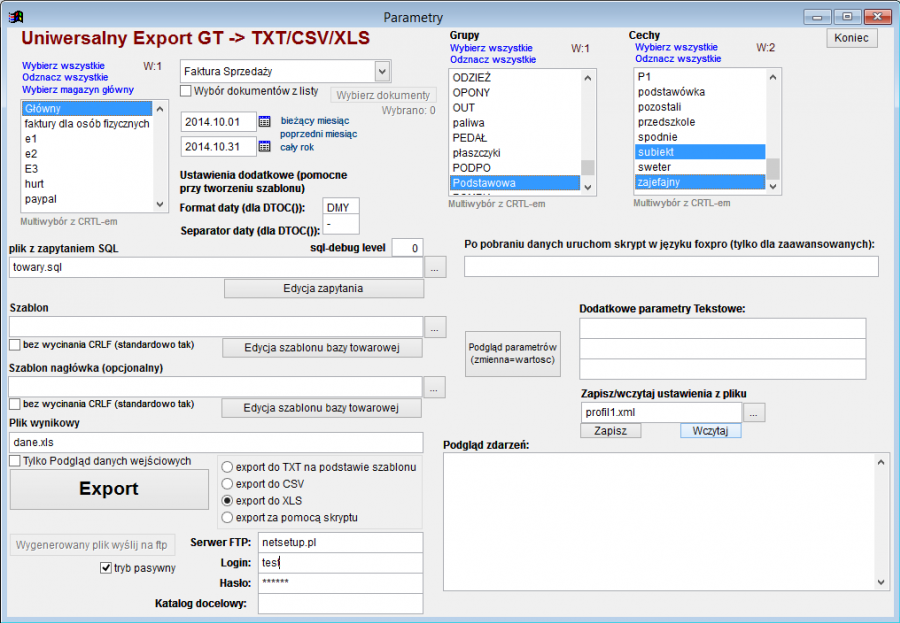Screen dimensions: 900x623
Task: Open the 'Faktura Sprzedaży' document type dropdown
Action: 382,71
